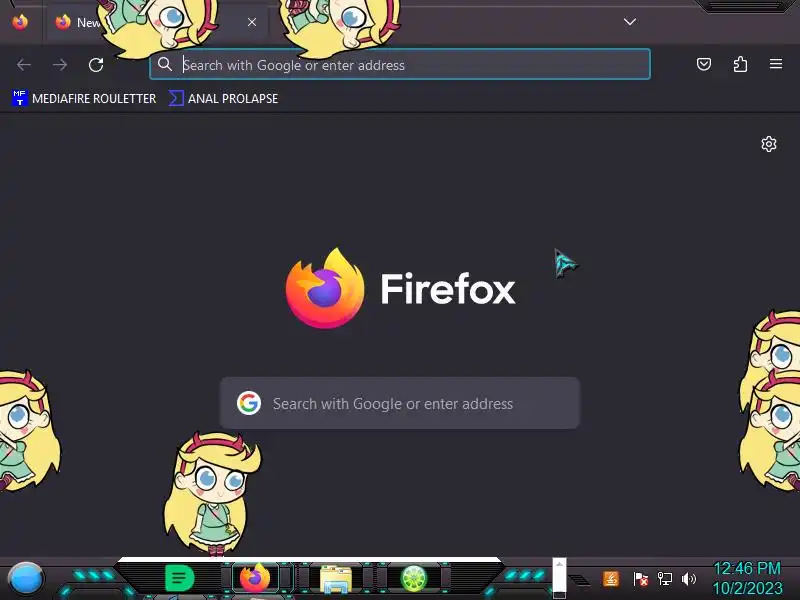Go forward using the forward arrow
Viewport: 800px width, 600px height.
tap(60, 65)
